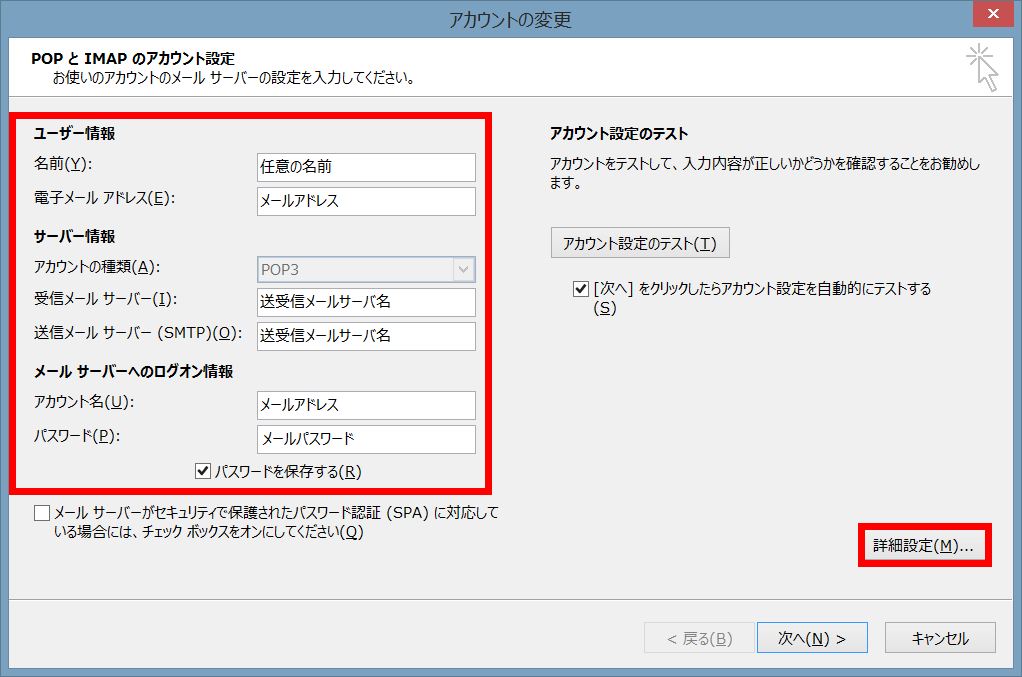Screen dimensions: 1022x677
Task: Cancel the dialog with キャンセル
Action: 939,637
